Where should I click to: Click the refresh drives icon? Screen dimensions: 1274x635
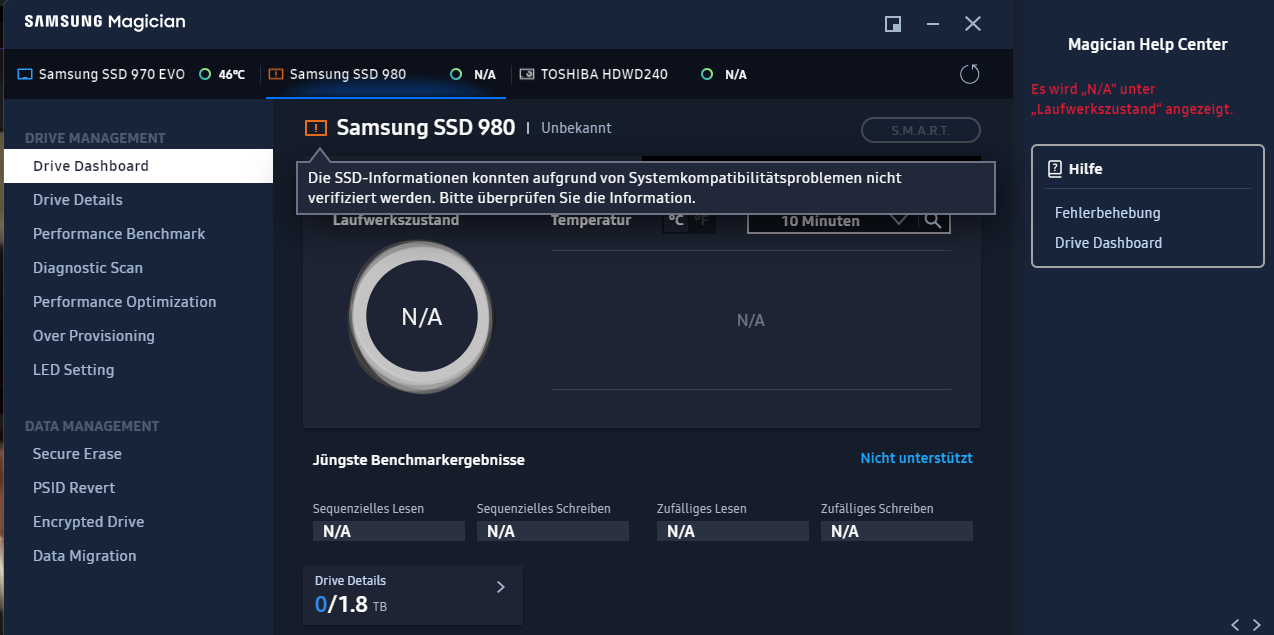(x=969, y=74)
